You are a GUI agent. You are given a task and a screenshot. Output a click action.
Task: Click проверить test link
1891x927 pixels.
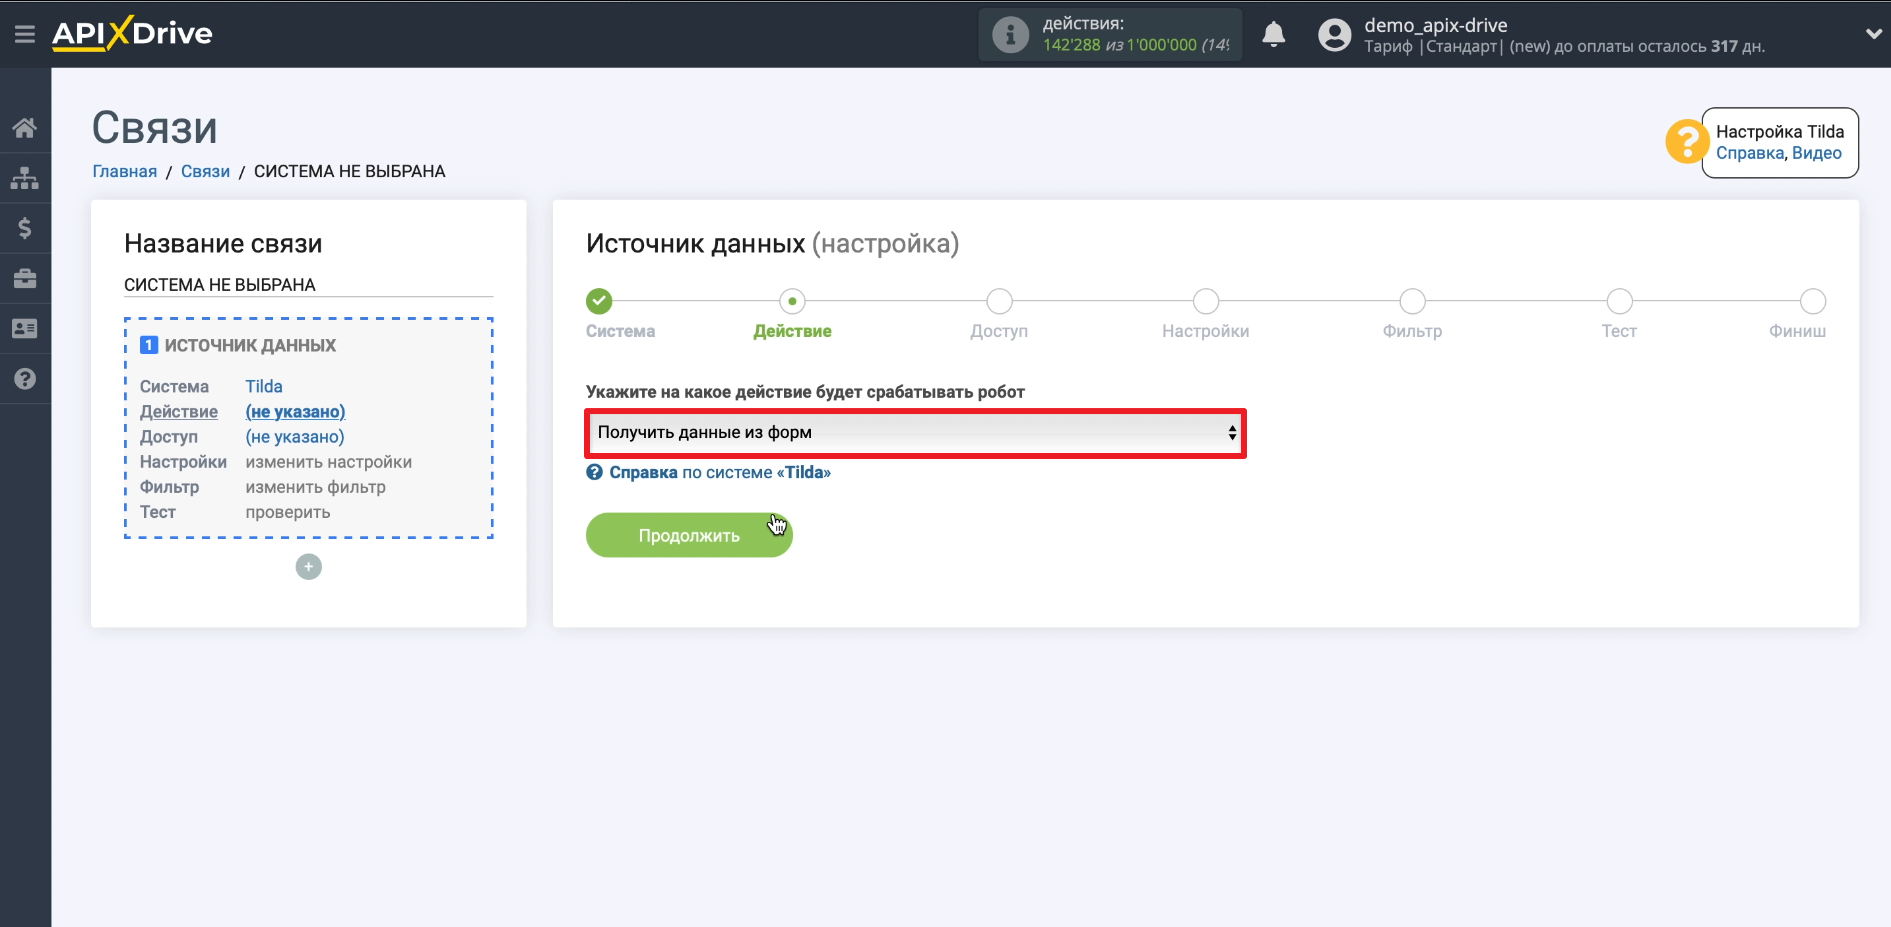point(288,512)
